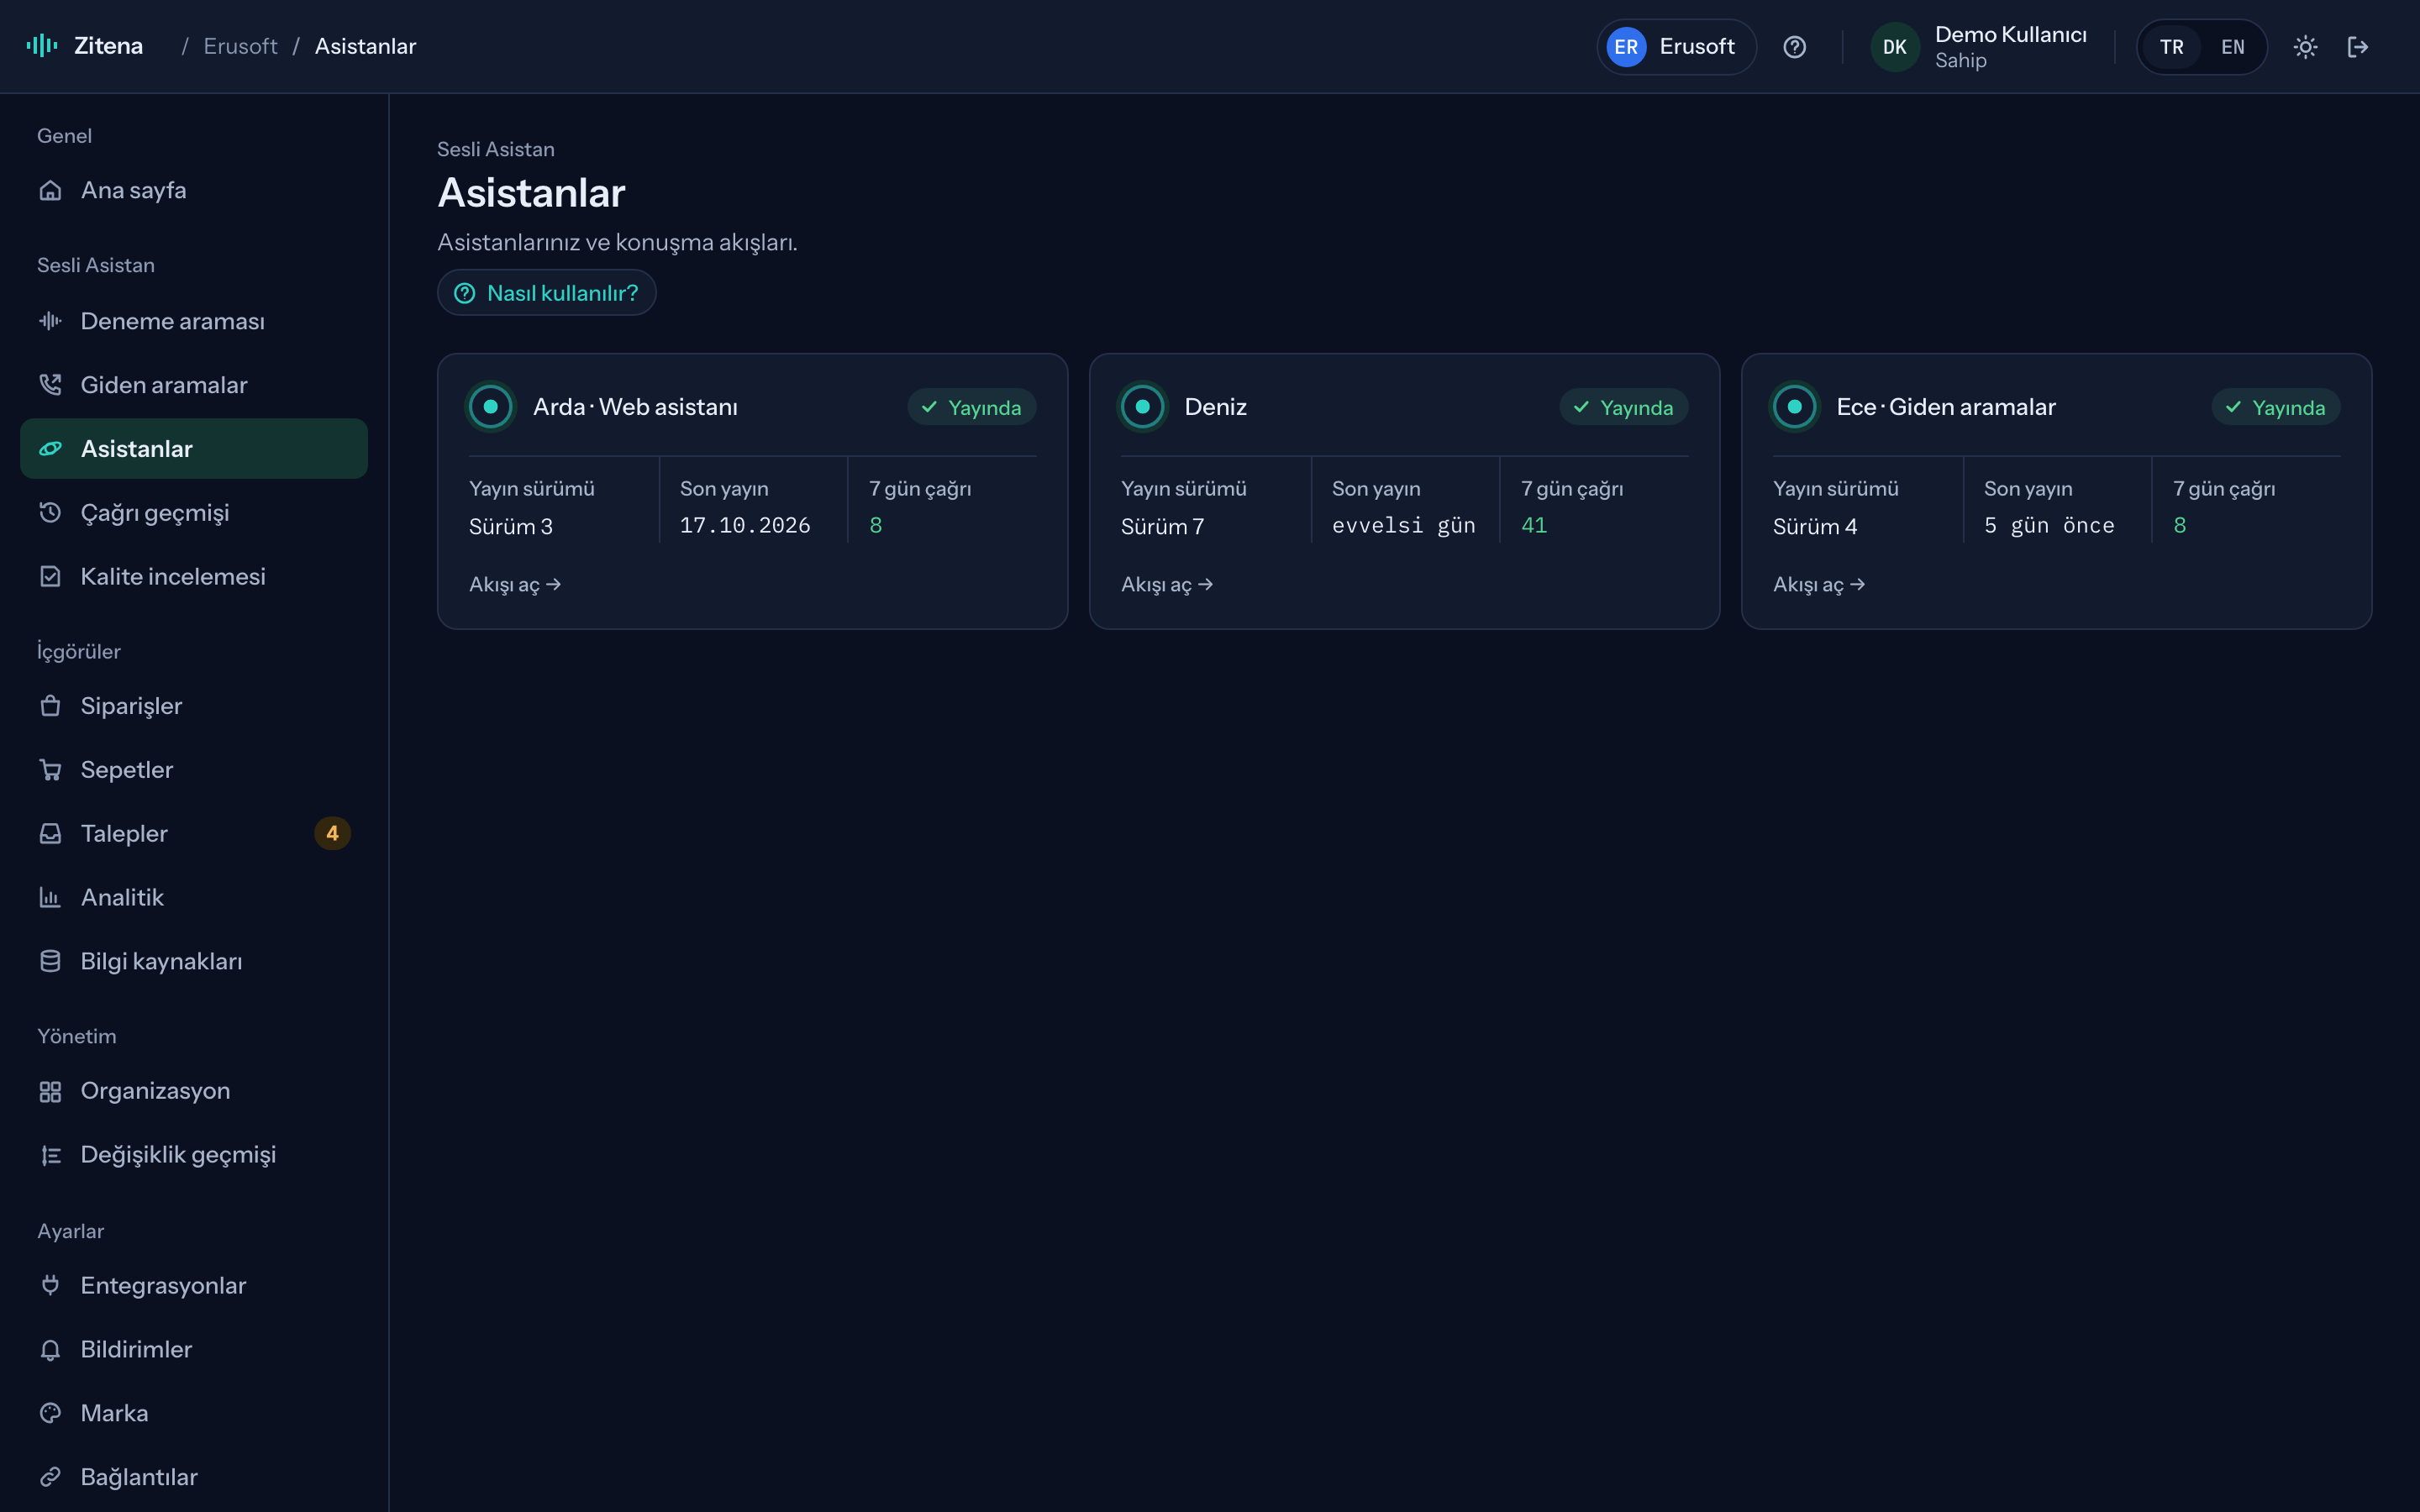The height and width of the screenshot is (1512, 2420).
Task: Open the Demo Kullanıcı user profile
Action: coord(1980,47)
